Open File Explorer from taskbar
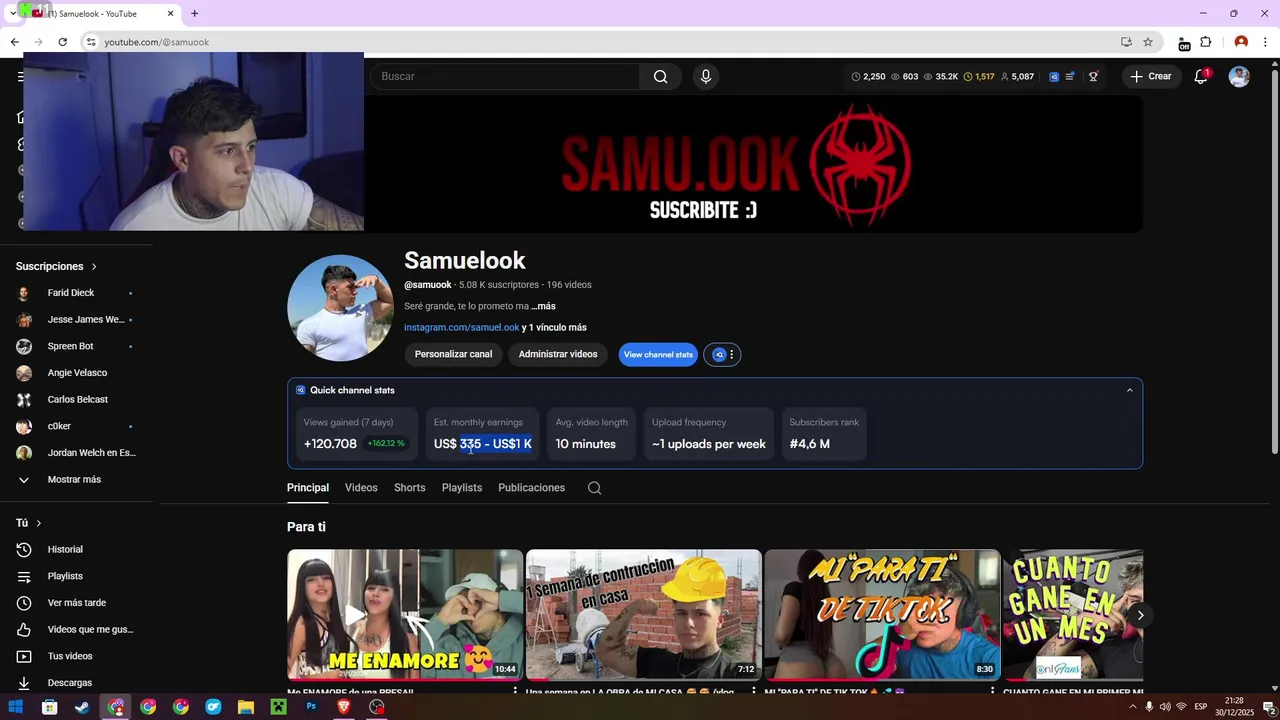This screenshot has height=720, width=1280. [x=246, y=707]
